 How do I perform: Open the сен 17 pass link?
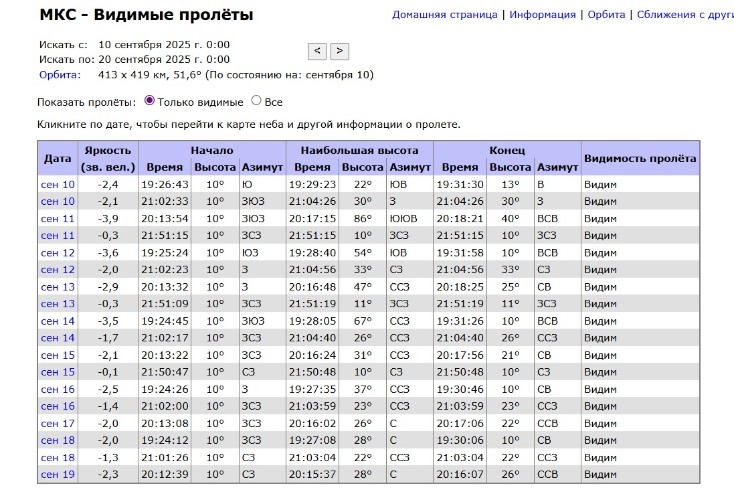click(58, 424)
